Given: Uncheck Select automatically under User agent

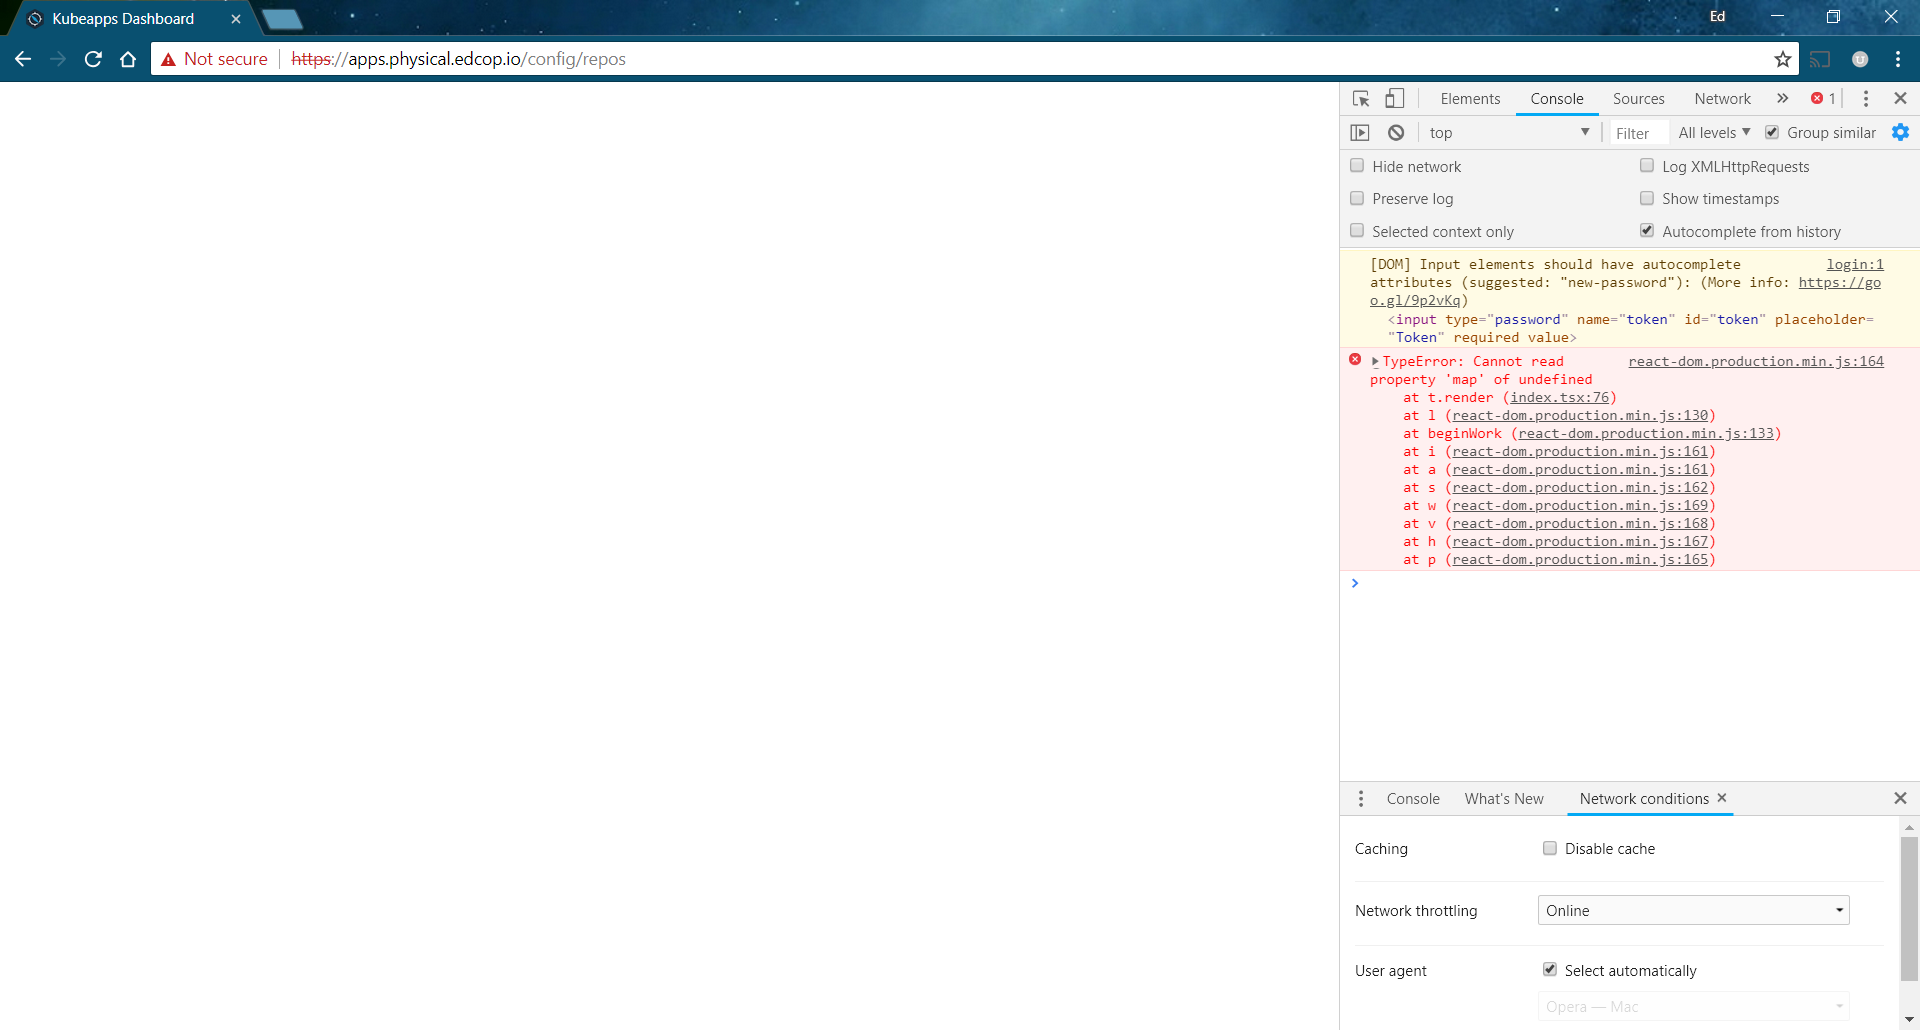Looking at the screenshot, I should point(1550,969).
